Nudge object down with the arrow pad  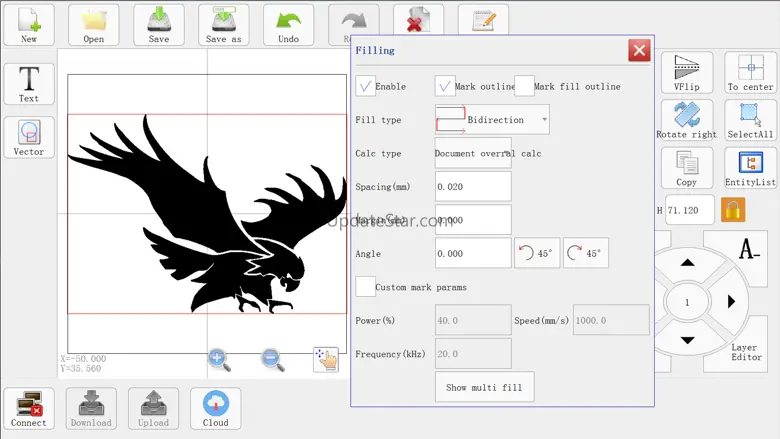click(x=687, y=341)
